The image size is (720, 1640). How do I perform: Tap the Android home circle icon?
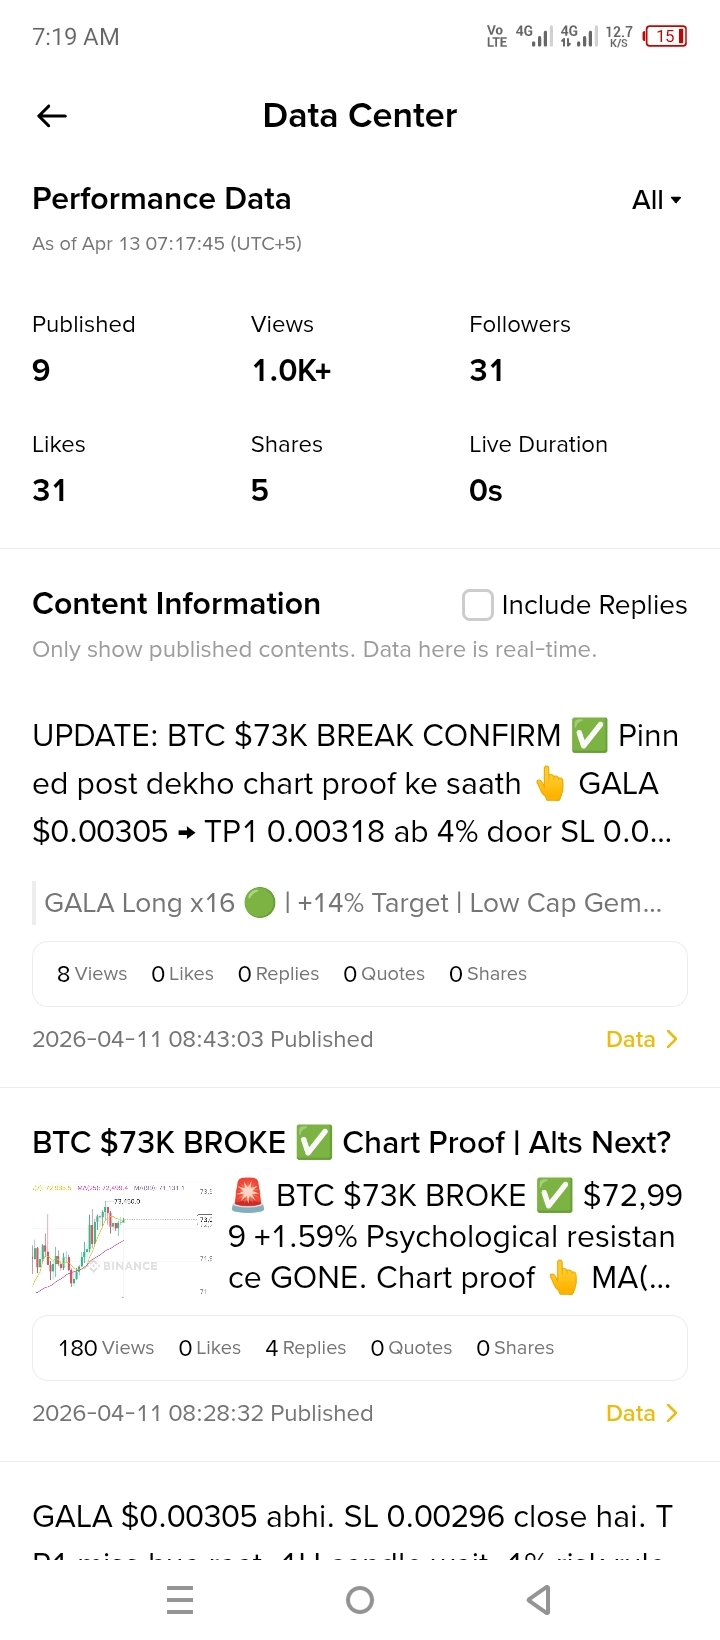point(360,1600)
